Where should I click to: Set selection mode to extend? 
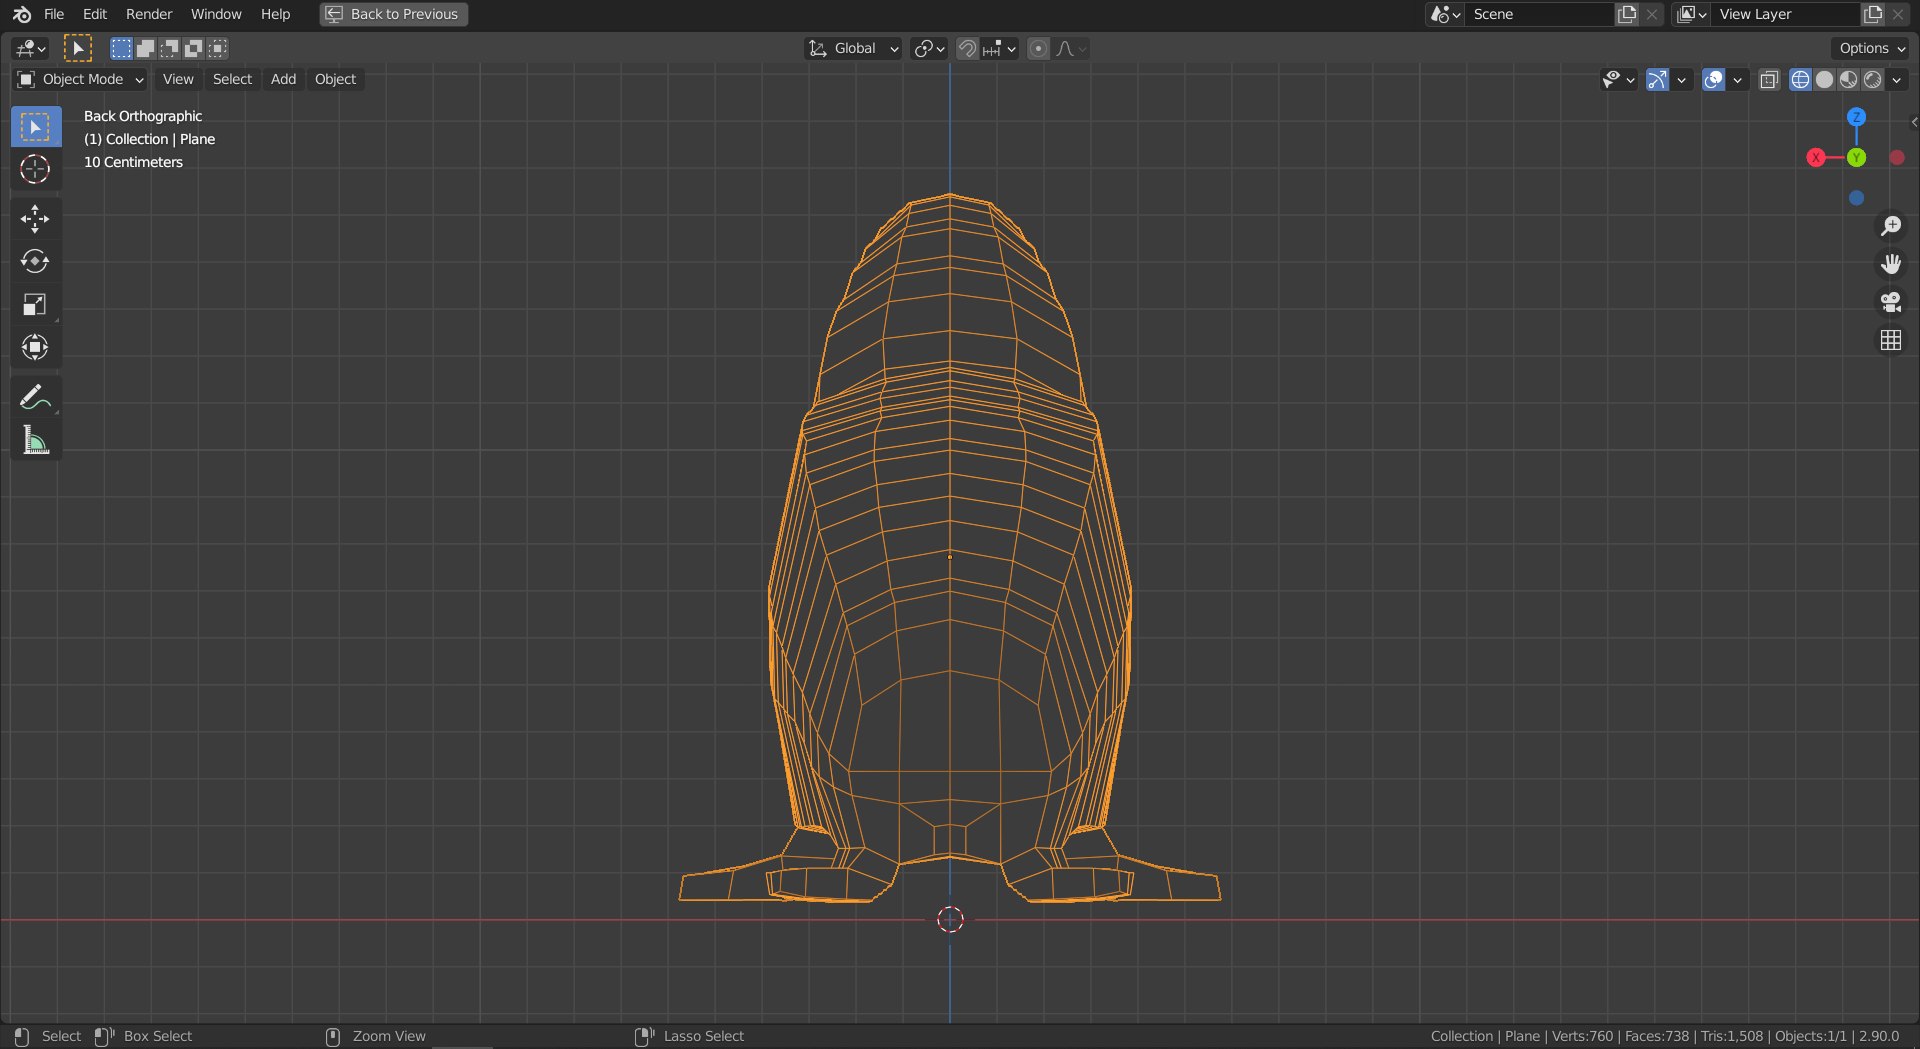[x=145, y=48]
